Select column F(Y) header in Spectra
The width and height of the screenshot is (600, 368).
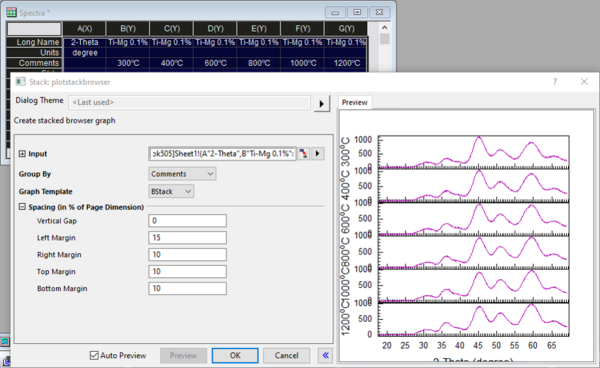click(x=303, y=29)
